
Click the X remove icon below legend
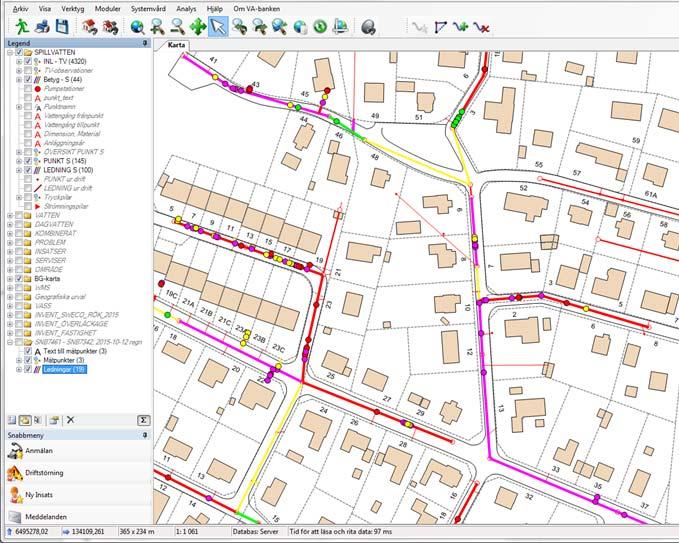click(x=71, y=420)
